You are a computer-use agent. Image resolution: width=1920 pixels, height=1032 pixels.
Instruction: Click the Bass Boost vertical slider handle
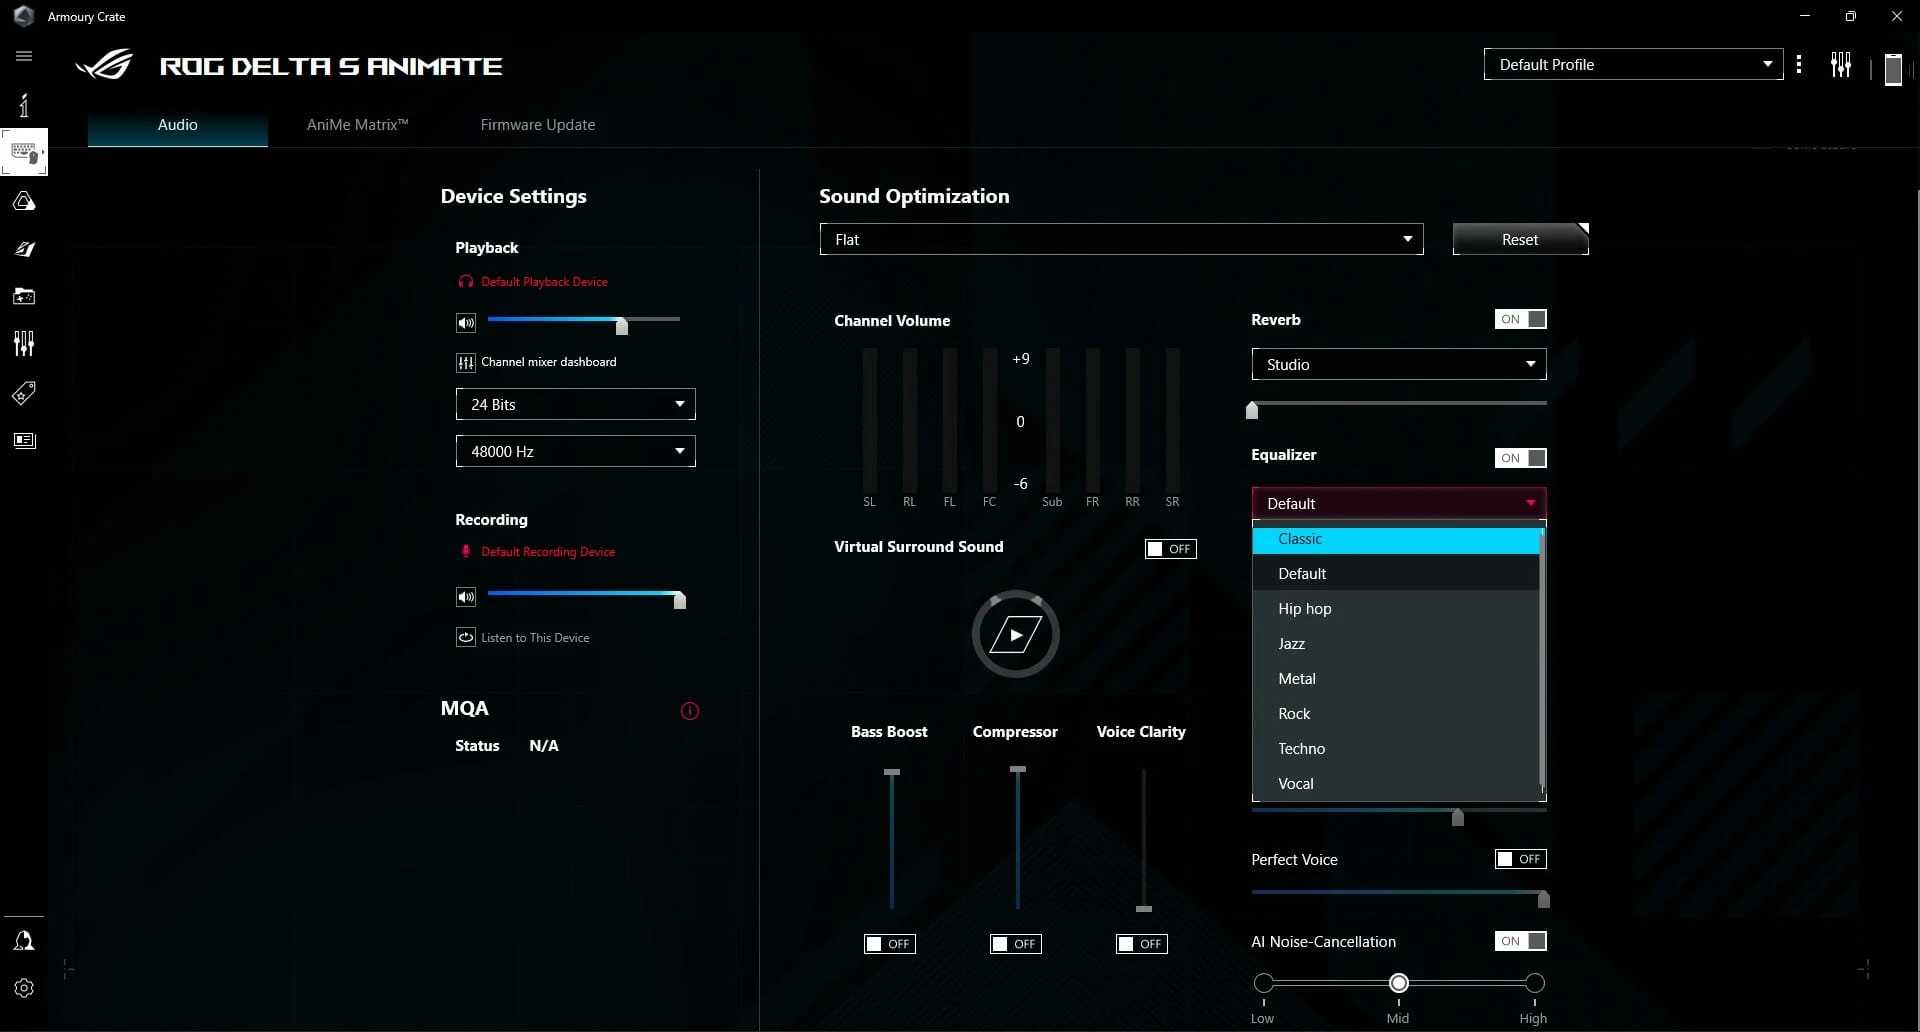[892, 772]
